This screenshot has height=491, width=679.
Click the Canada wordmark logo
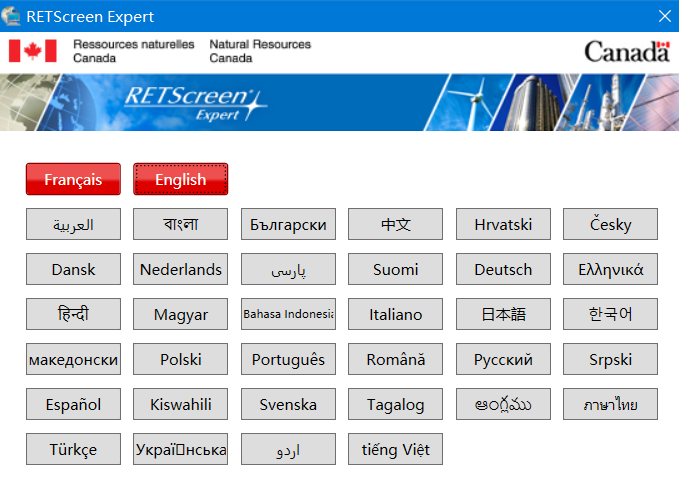point(627,52)
